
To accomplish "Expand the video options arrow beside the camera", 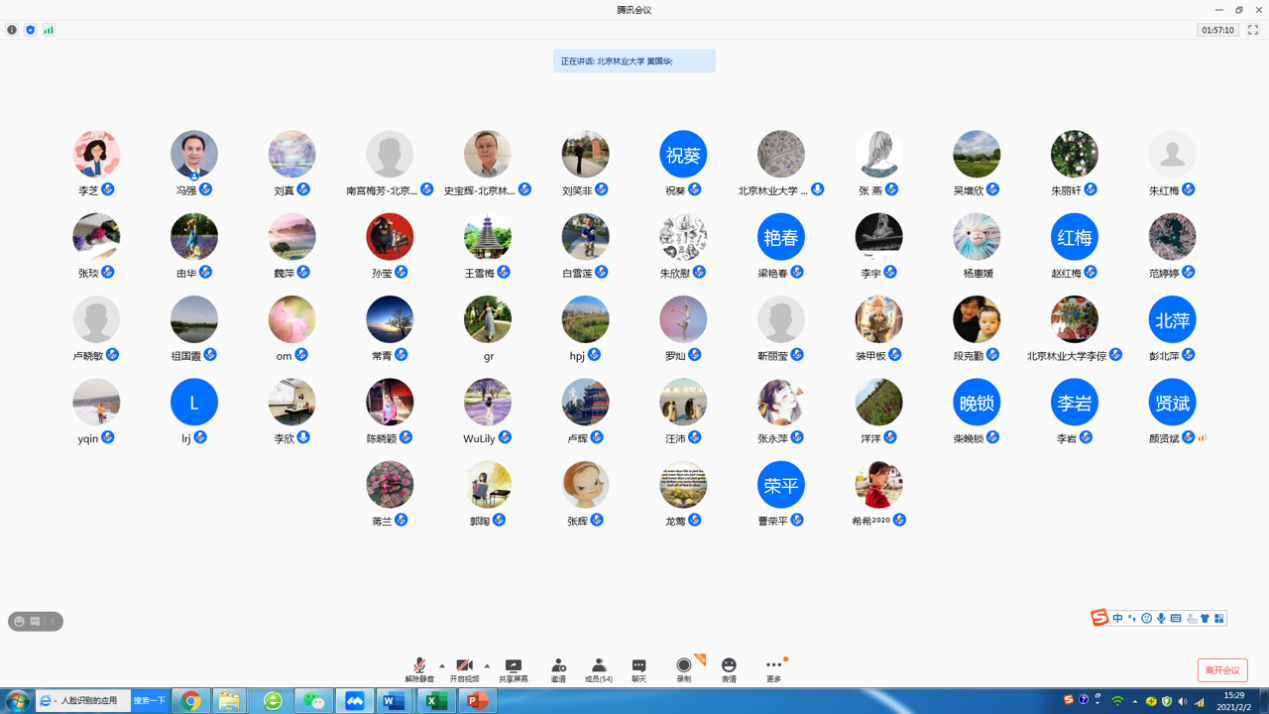I will click(x=487, y=666).
